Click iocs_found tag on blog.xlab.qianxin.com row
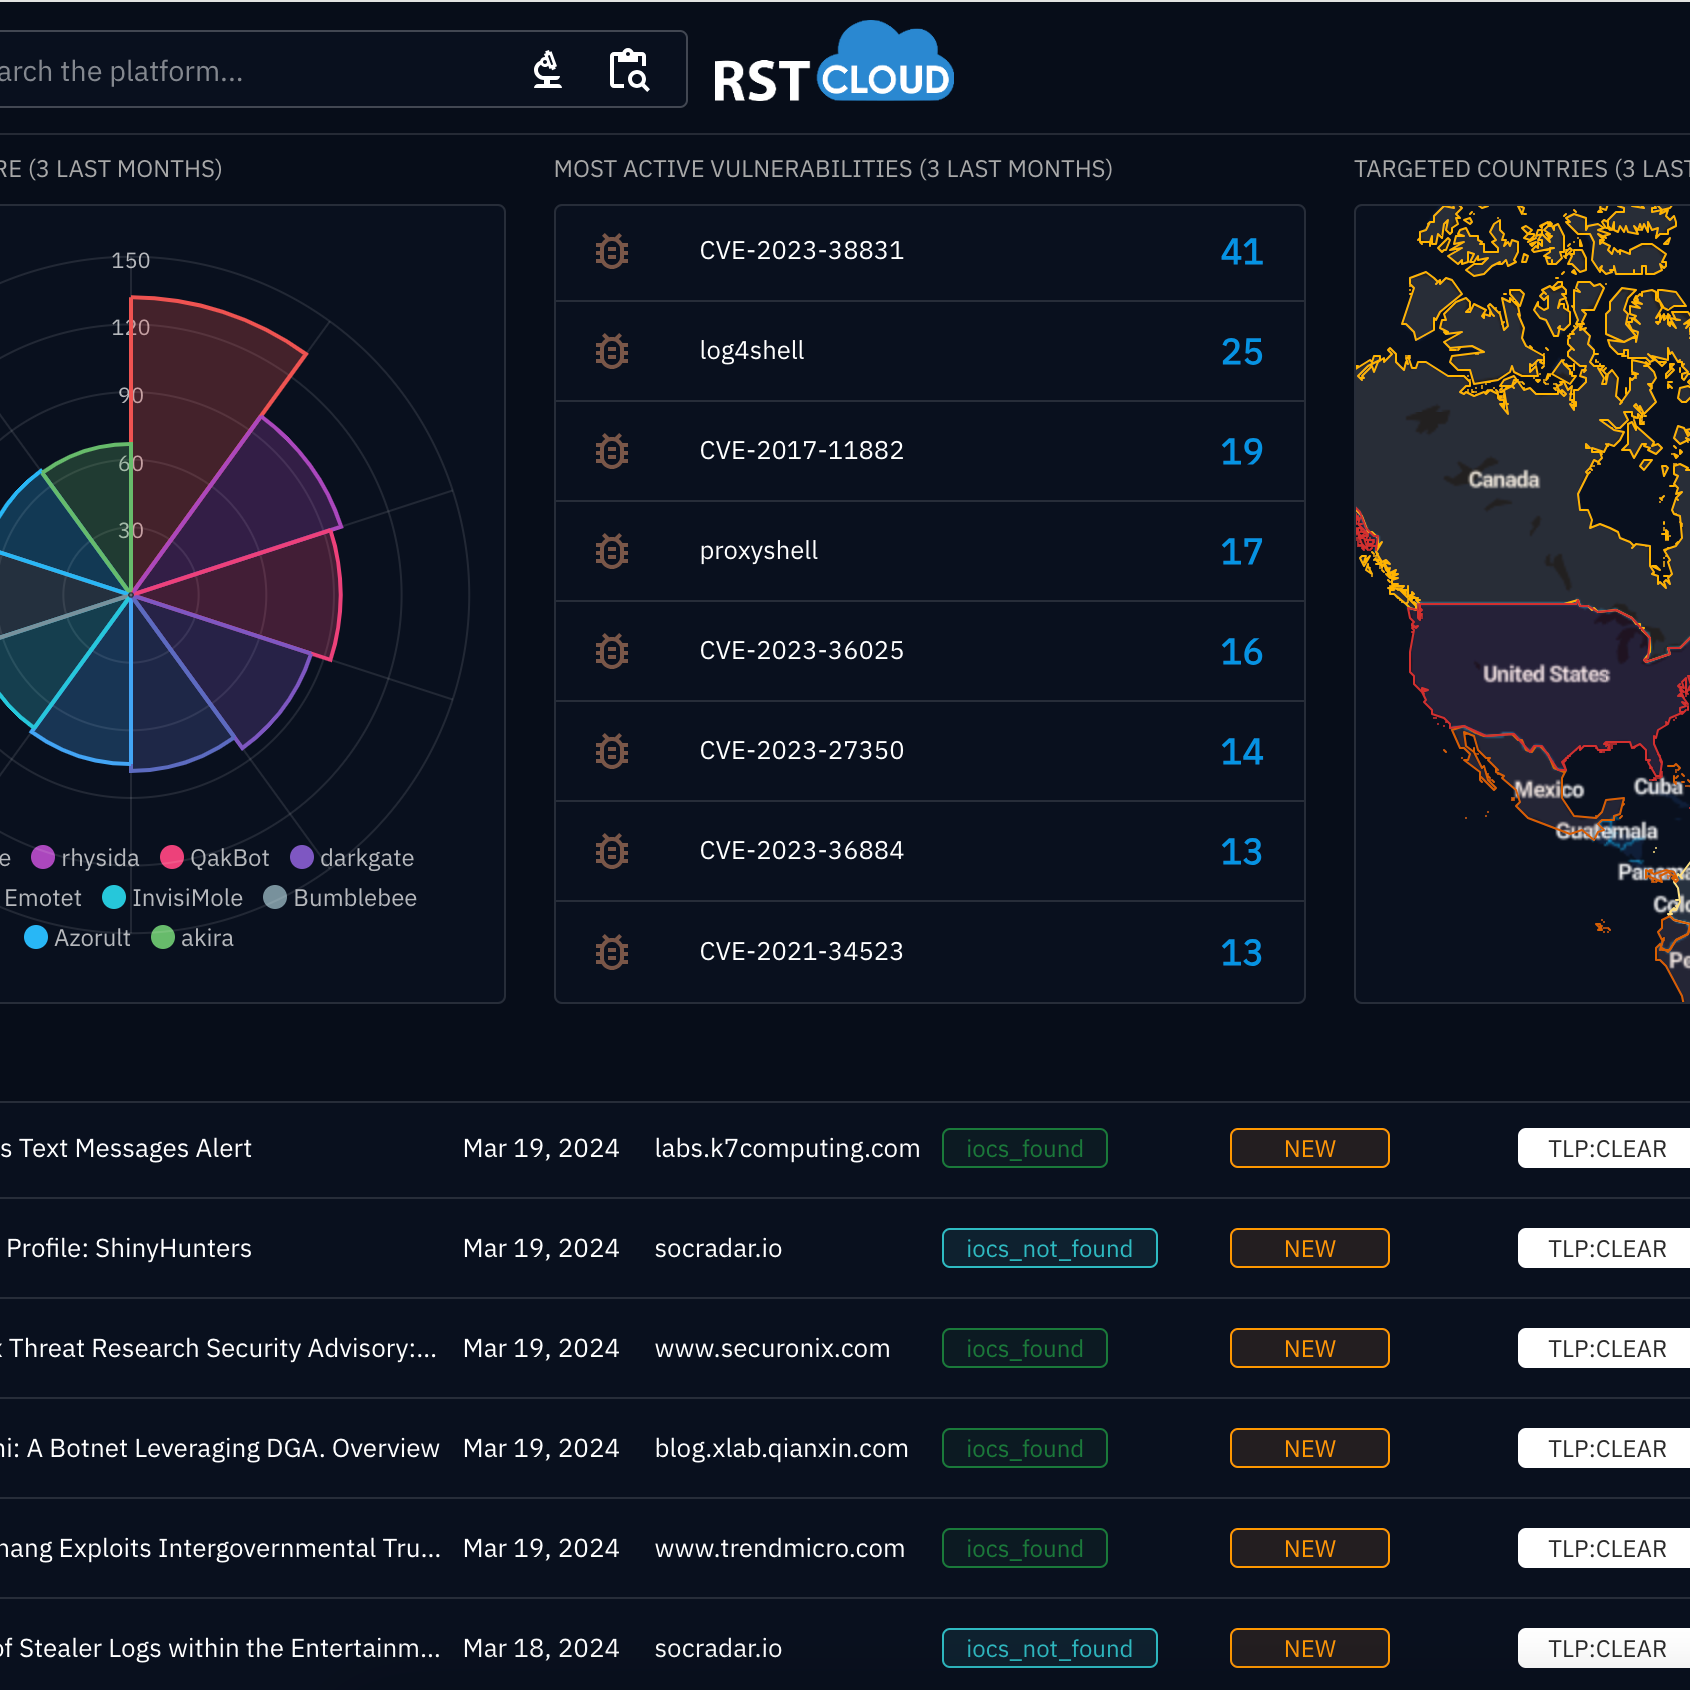Viewport: 1690px width, 1690px height. pyautogui.click(x=1024, y=1448)
